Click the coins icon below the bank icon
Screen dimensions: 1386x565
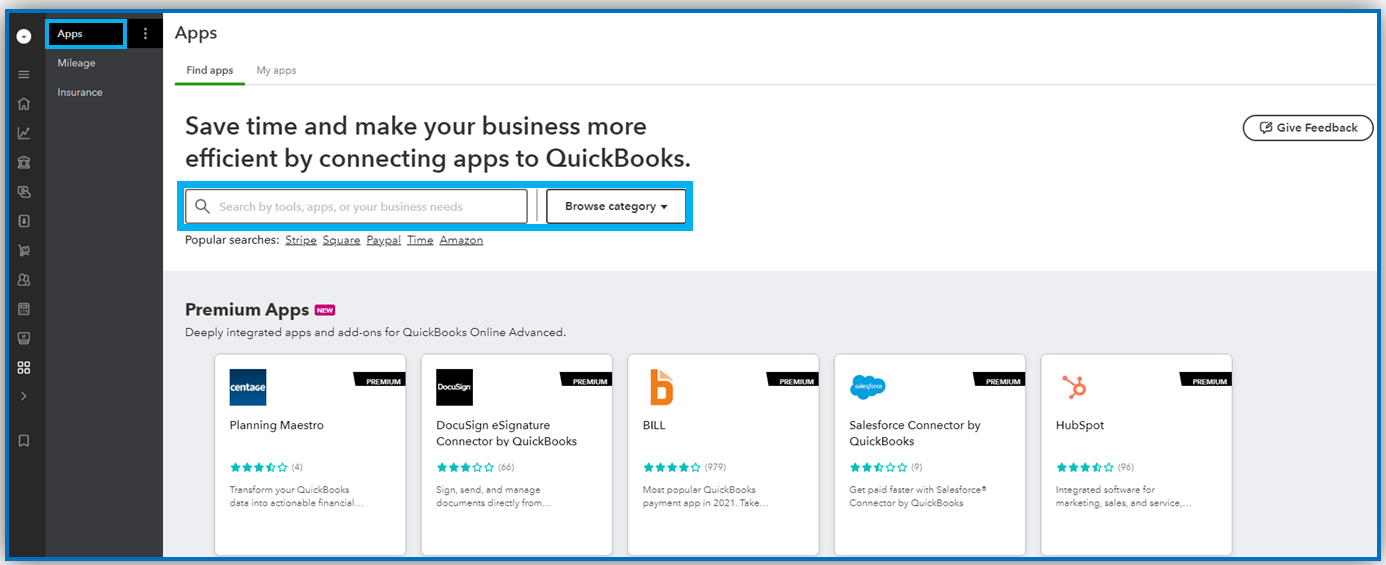click(24, 191)
